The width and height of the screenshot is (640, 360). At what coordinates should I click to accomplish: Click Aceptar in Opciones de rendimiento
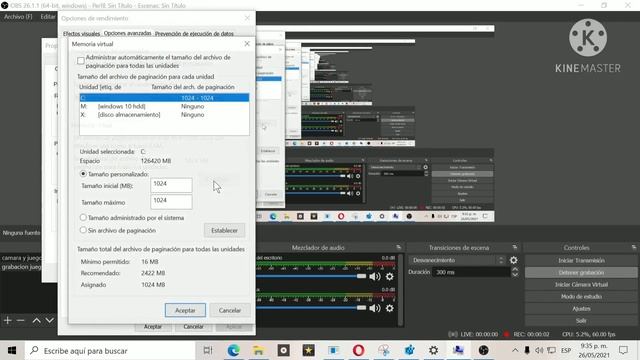tap(153, 327)
